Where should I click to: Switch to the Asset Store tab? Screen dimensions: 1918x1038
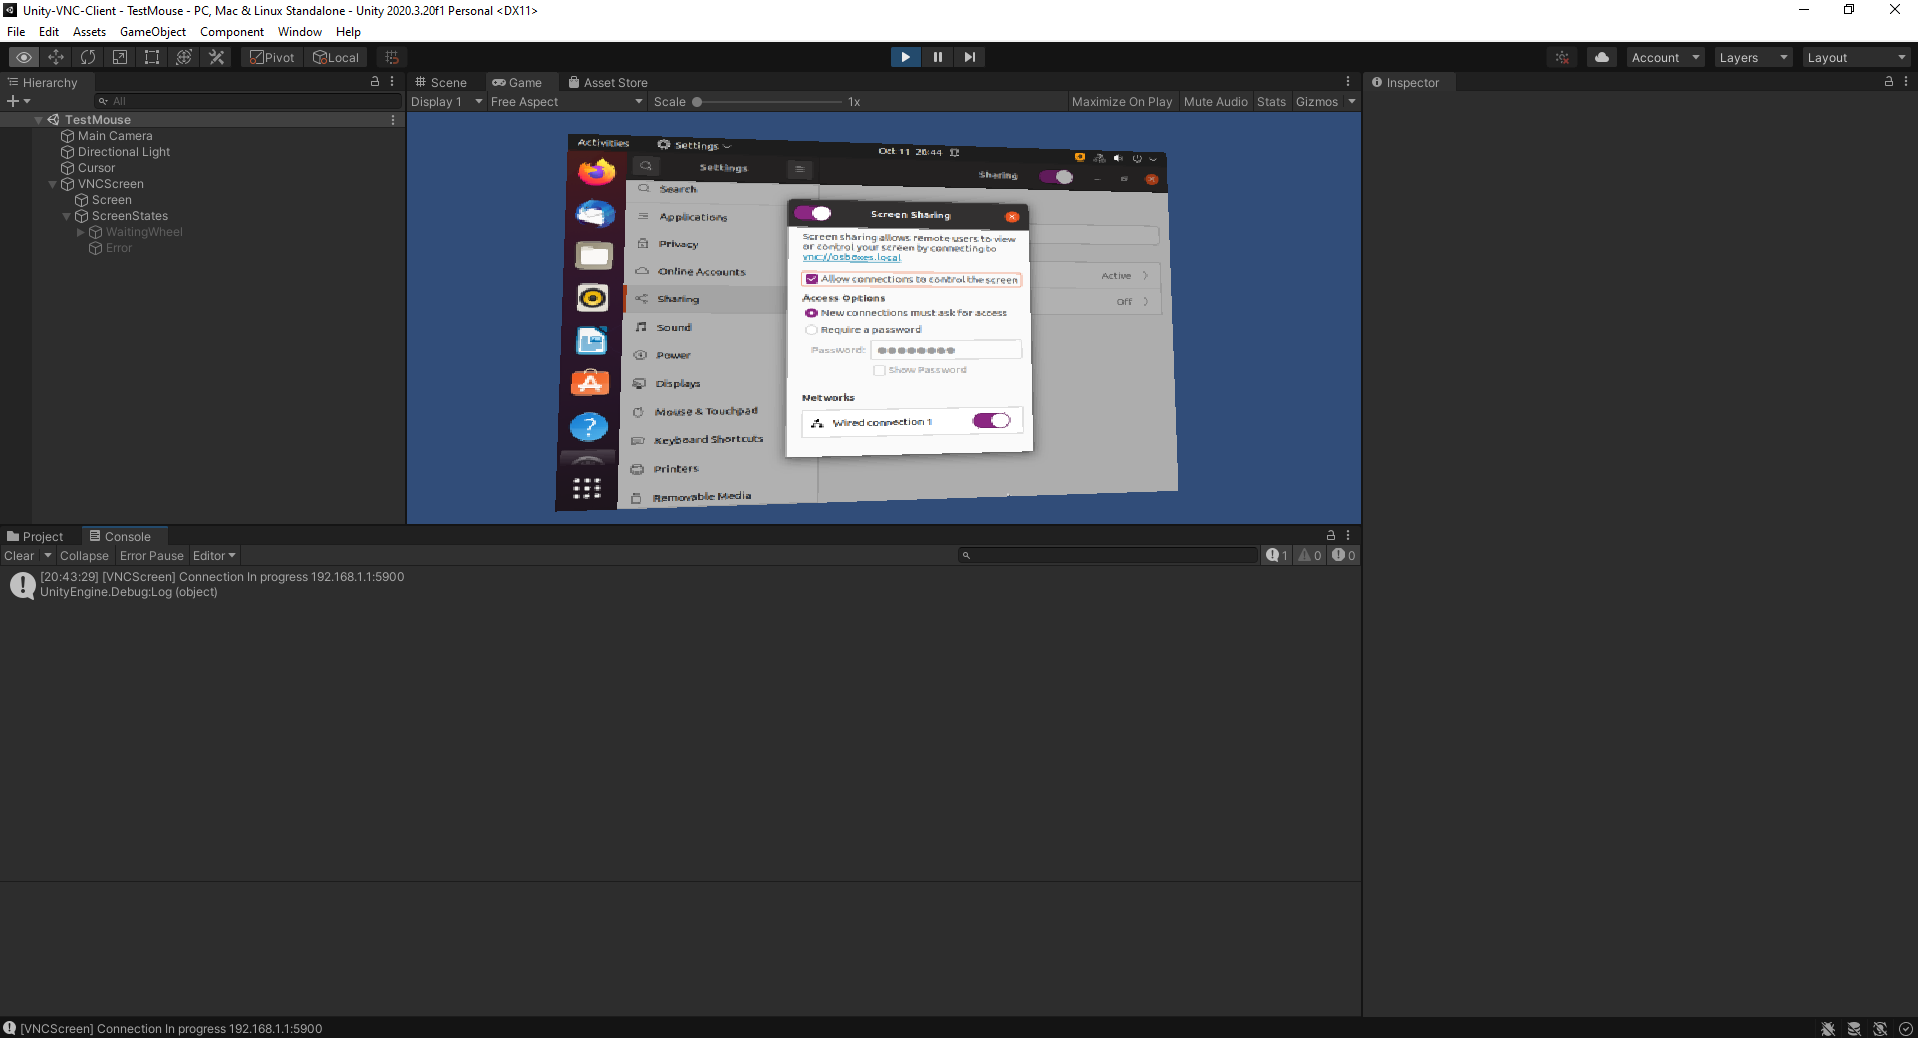[x=608, y=82]
